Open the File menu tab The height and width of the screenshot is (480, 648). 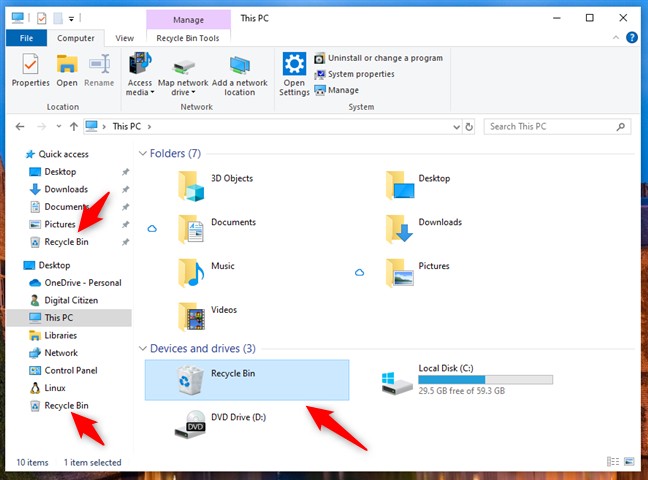(25, 38)
